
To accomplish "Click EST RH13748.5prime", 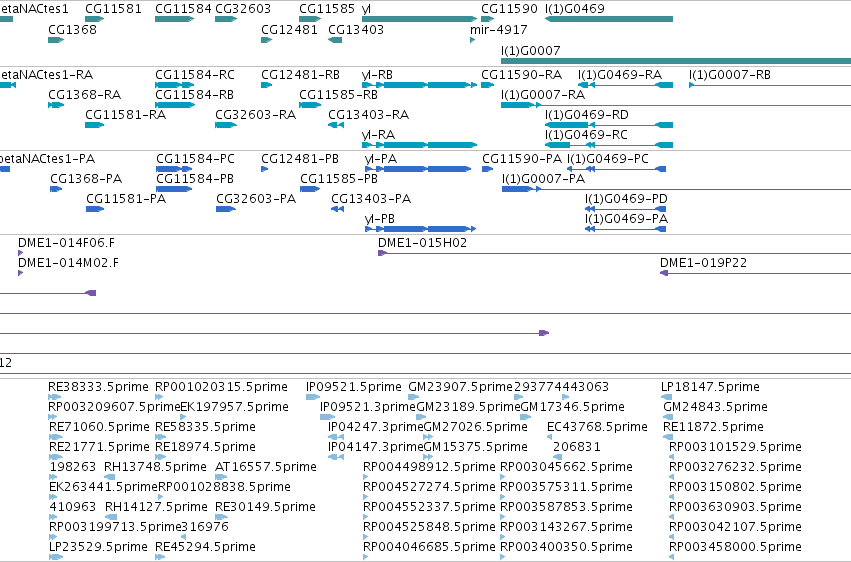I will click(155, 467).
